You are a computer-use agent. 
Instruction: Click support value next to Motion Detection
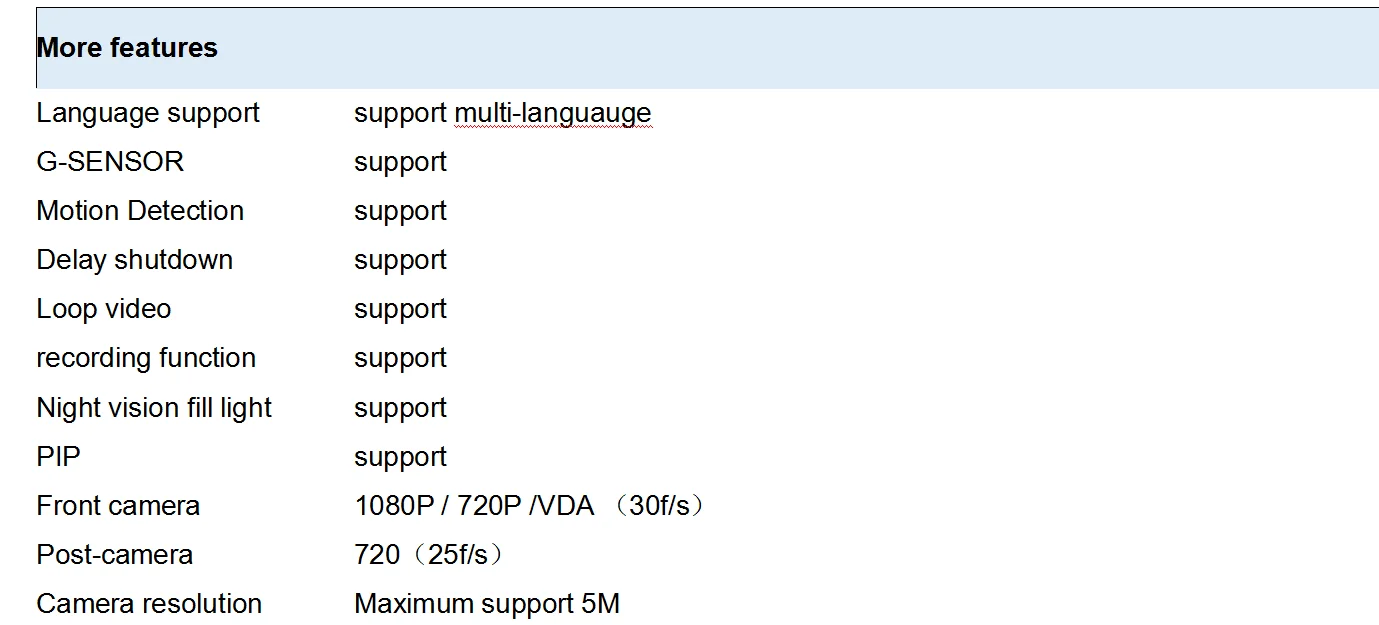(x=400, y=212)
